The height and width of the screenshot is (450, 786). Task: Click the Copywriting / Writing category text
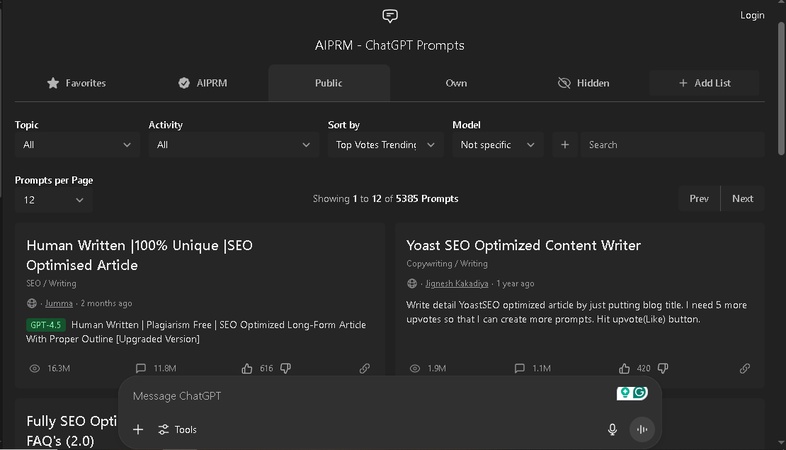pos(447,264)
